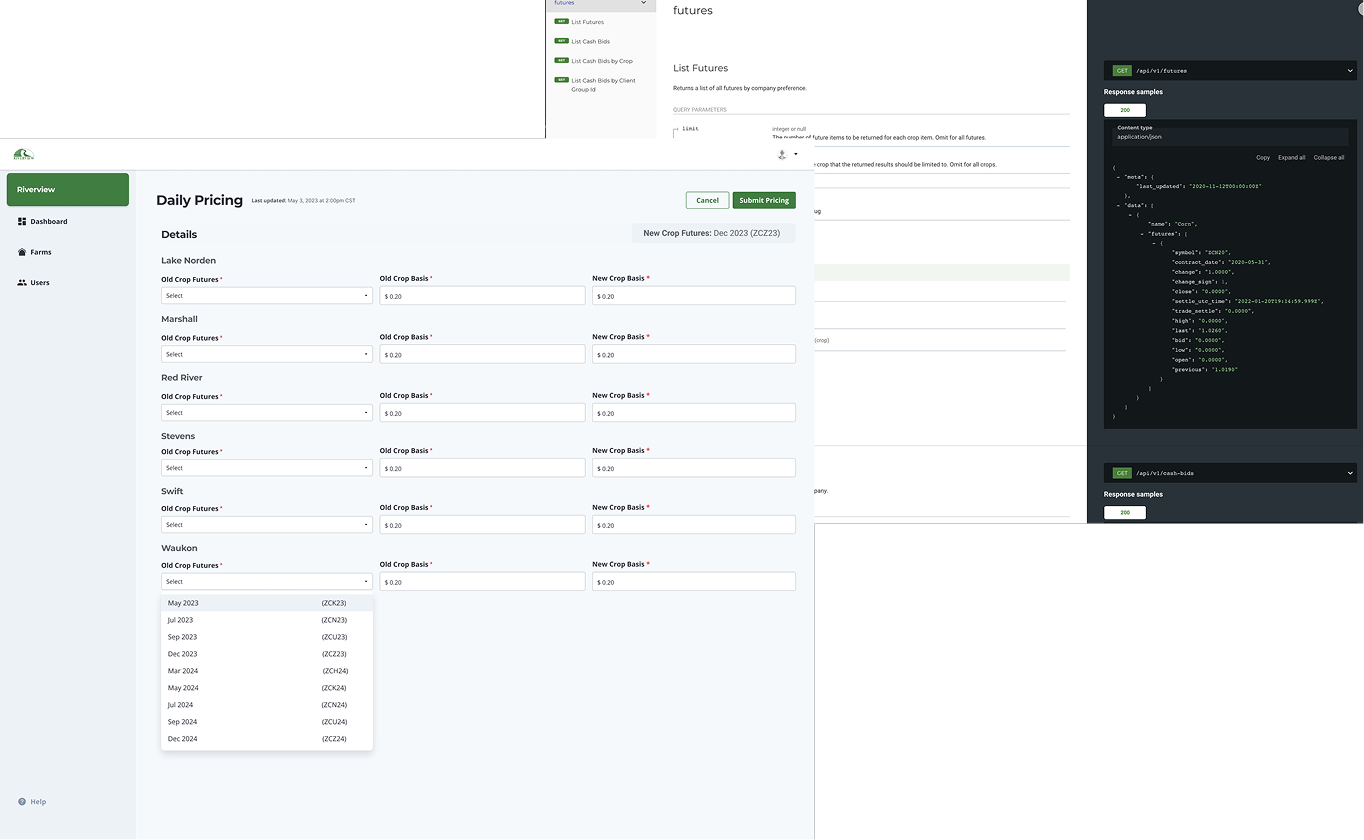Viewport: 1364px width, 840px height.
Task: Select the Riverview item in the sidebar
Action: coord(68,190)
